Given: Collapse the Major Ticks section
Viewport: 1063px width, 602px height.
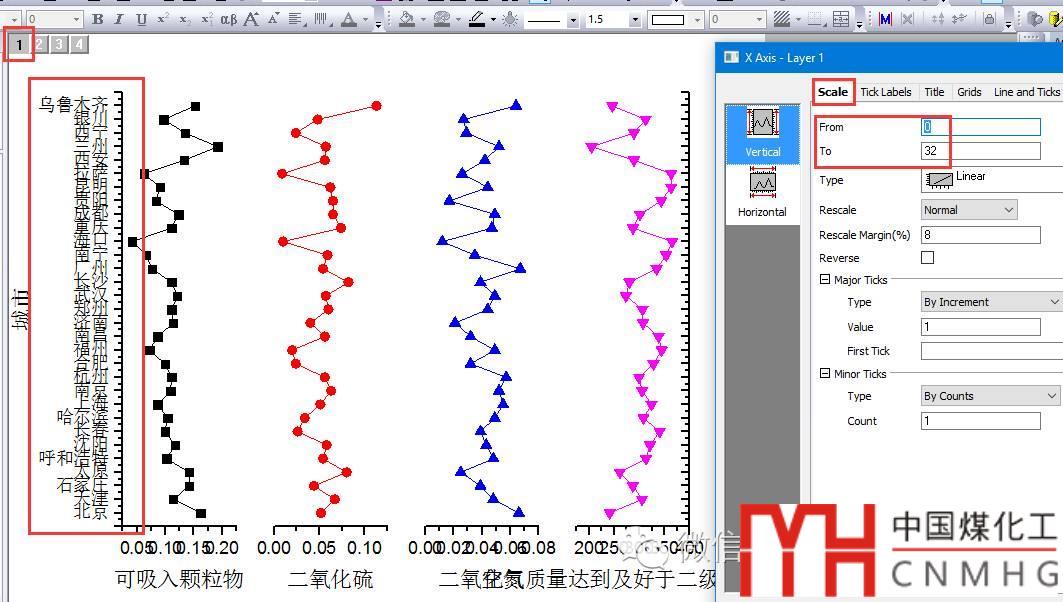Looking at the screenshot, I should 825,279.
